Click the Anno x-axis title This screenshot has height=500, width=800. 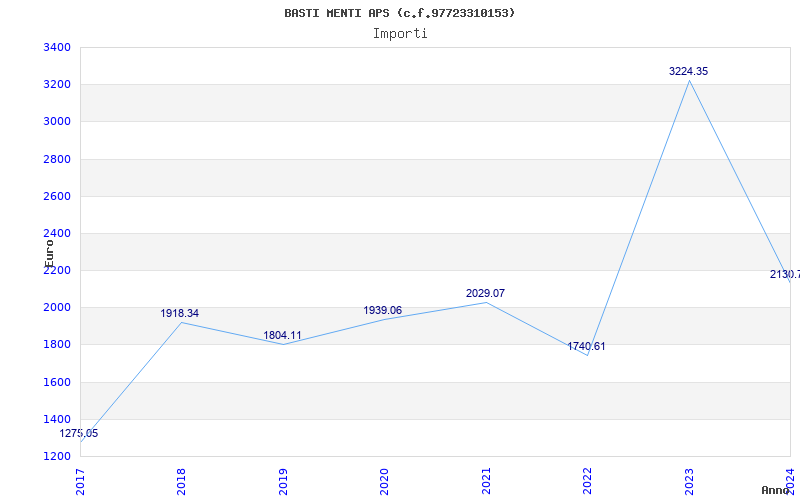[778, 490]
